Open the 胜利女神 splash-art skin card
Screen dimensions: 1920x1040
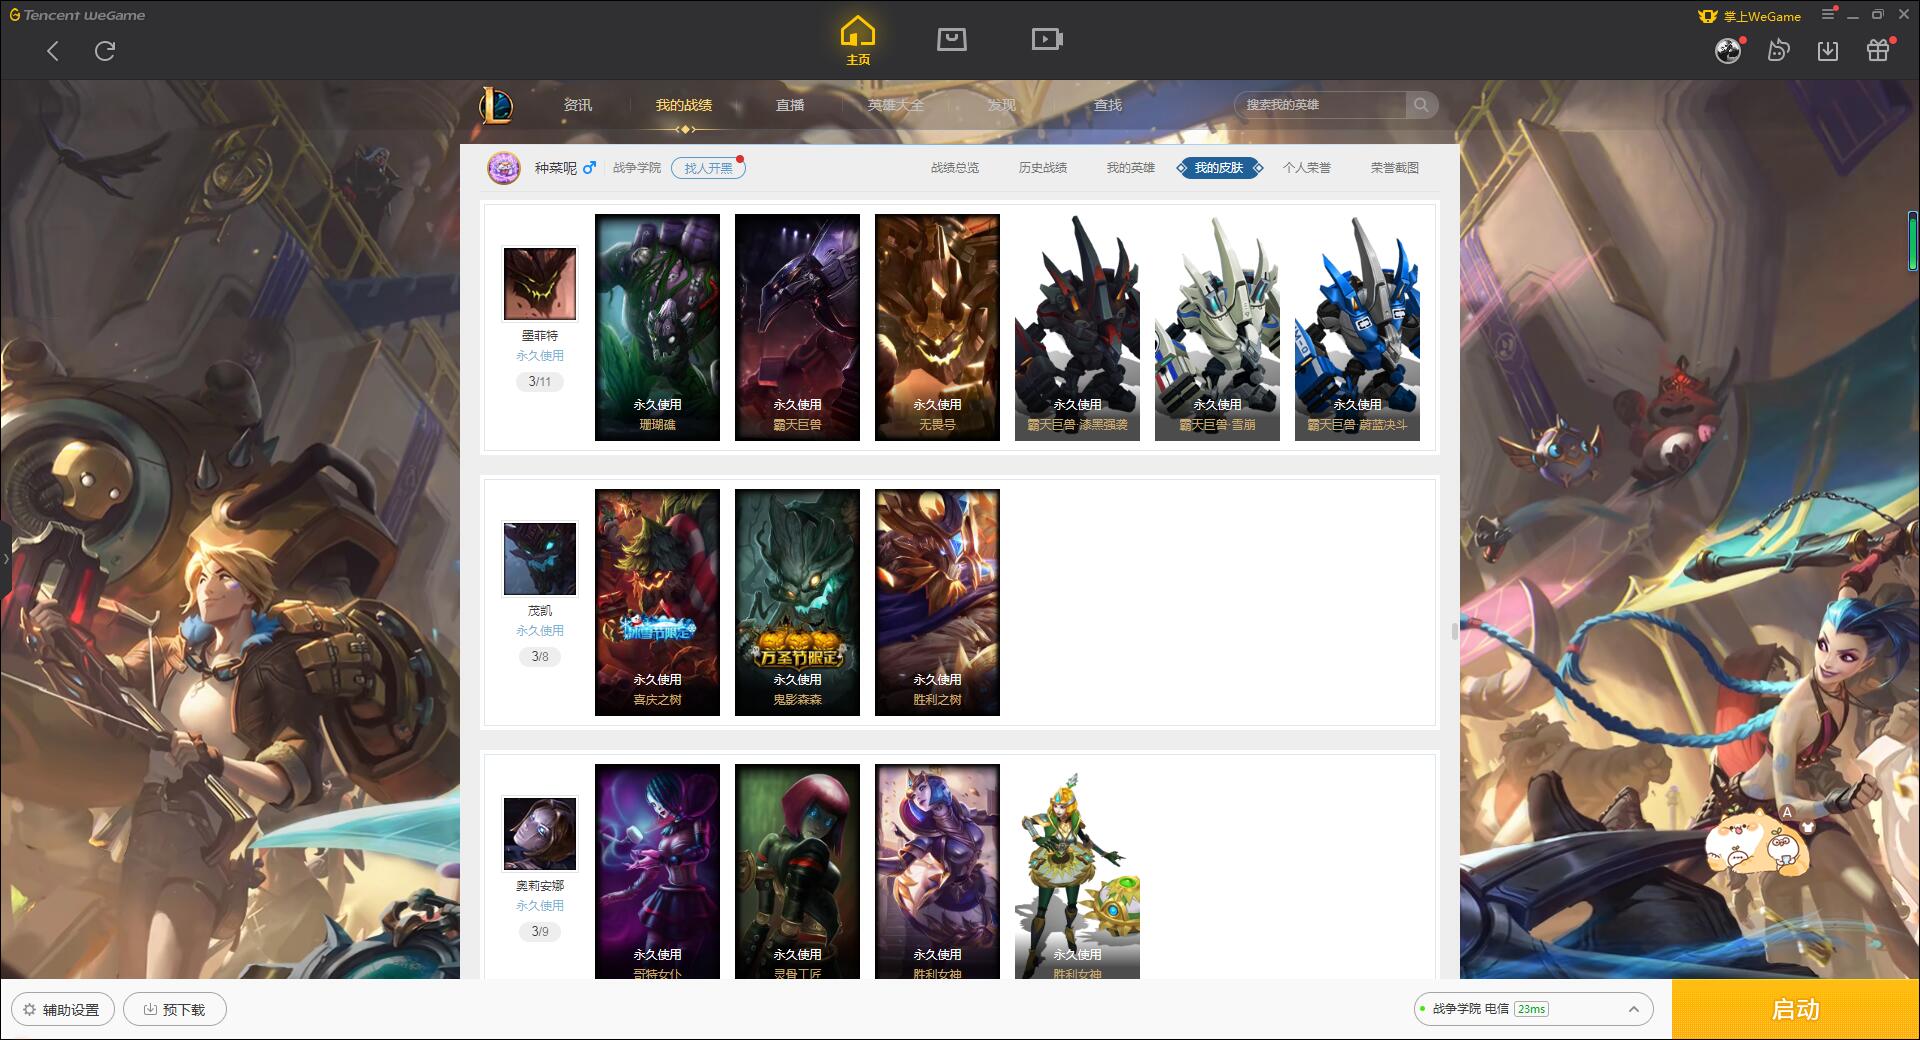tap(937, 871)
